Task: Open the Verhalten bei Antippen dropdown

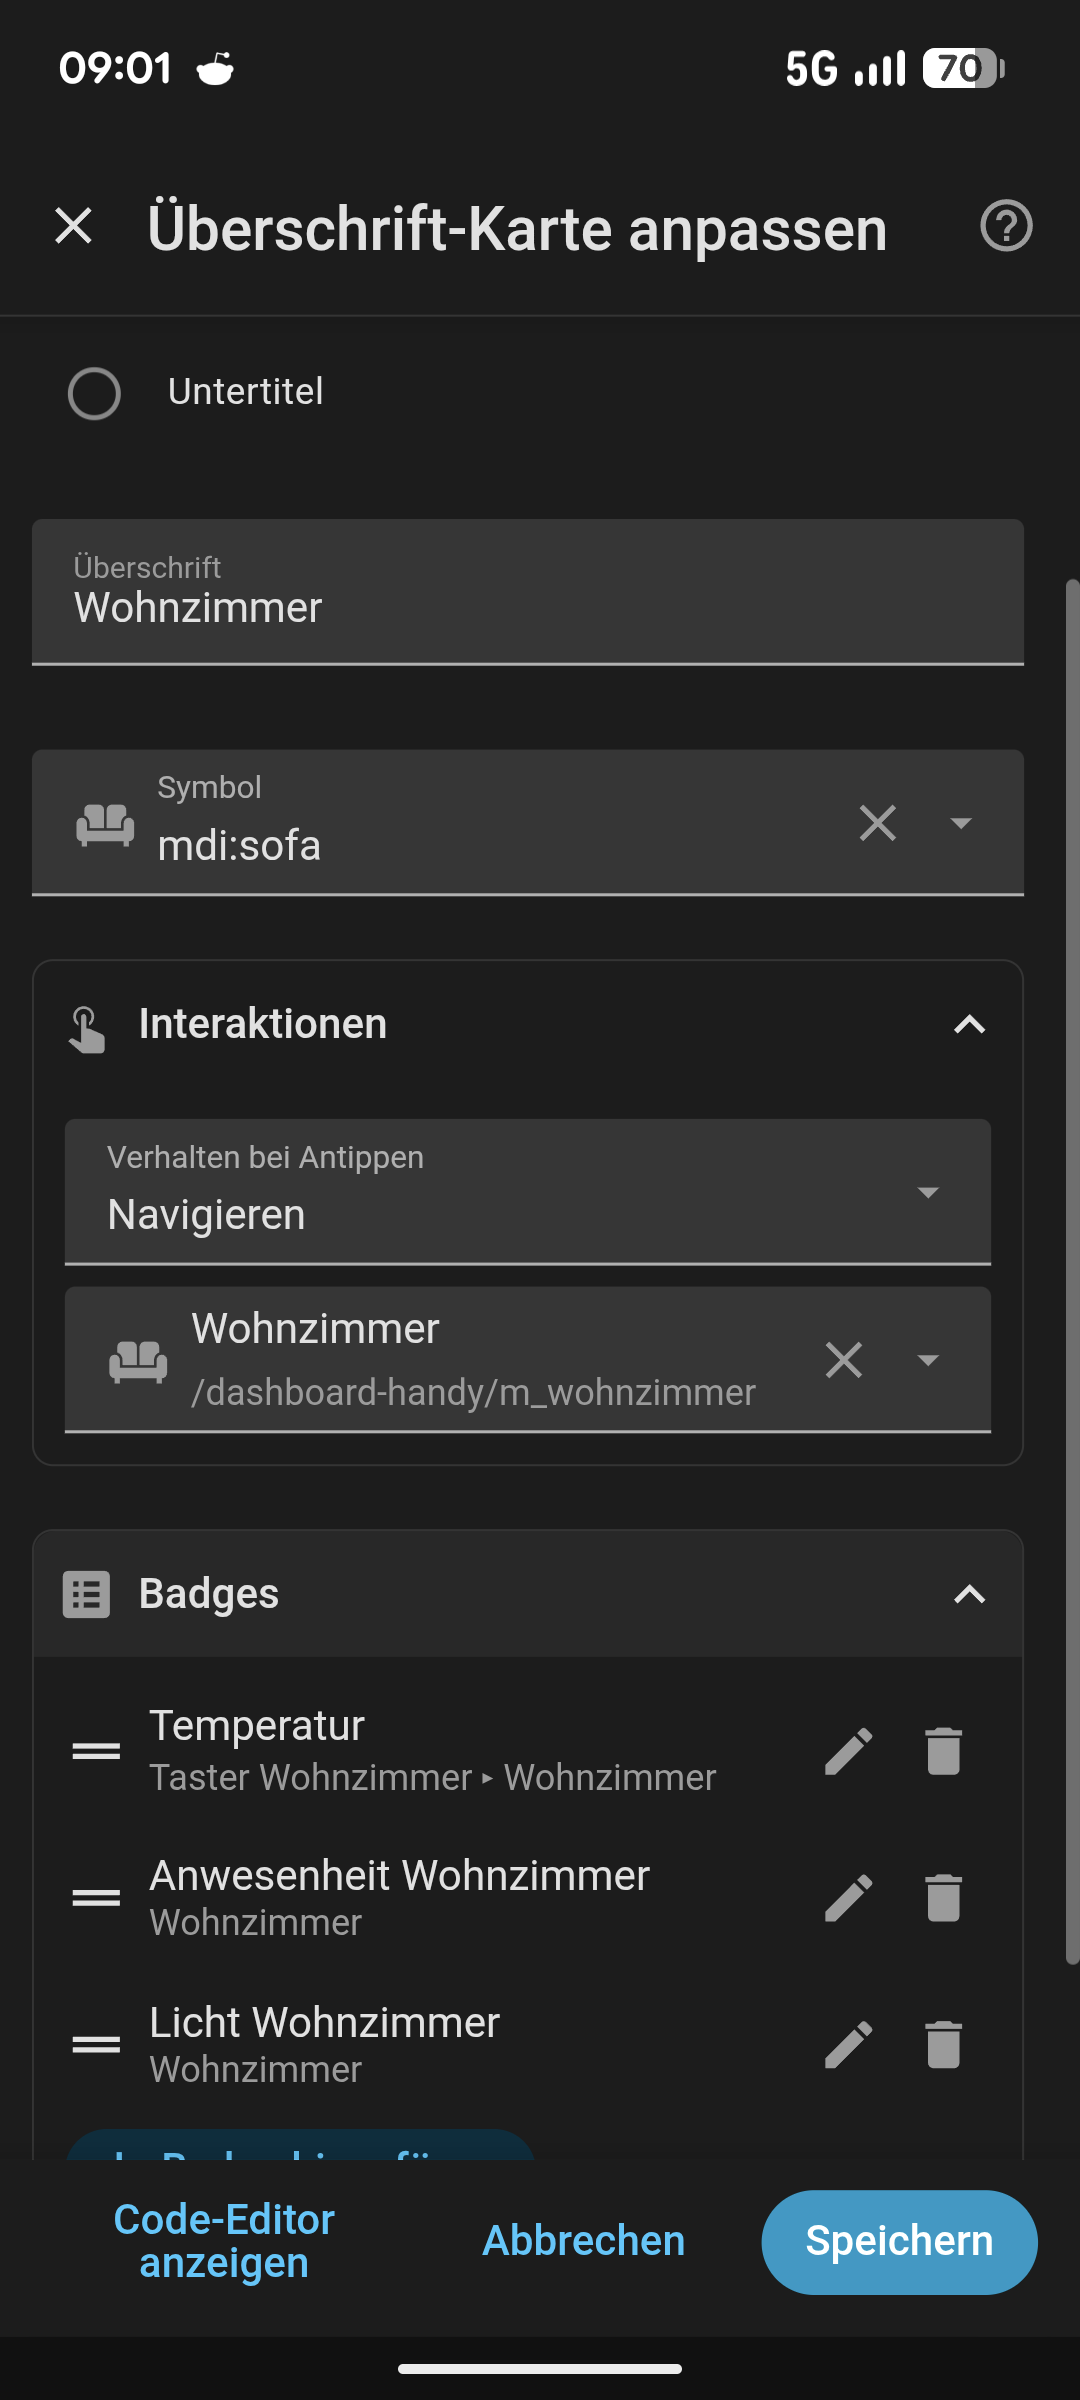Action: click(x=528, y=1191)
